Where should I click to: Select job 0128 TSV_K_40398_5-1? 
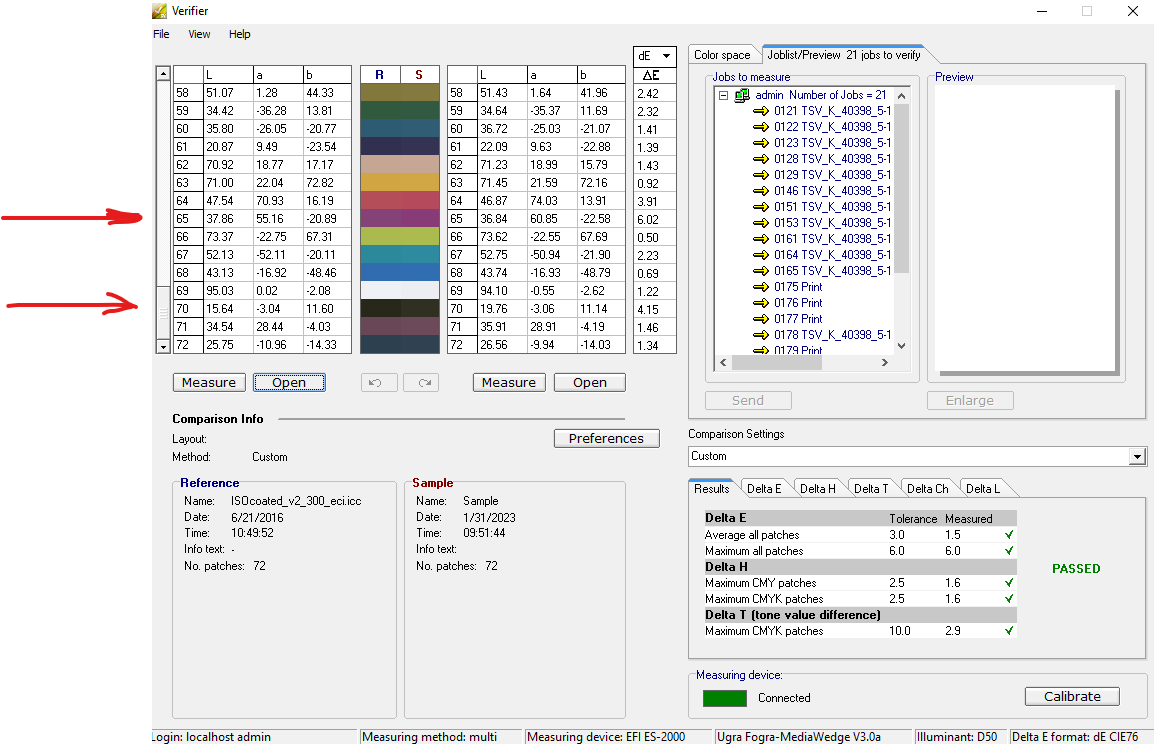tap(832, 159)
